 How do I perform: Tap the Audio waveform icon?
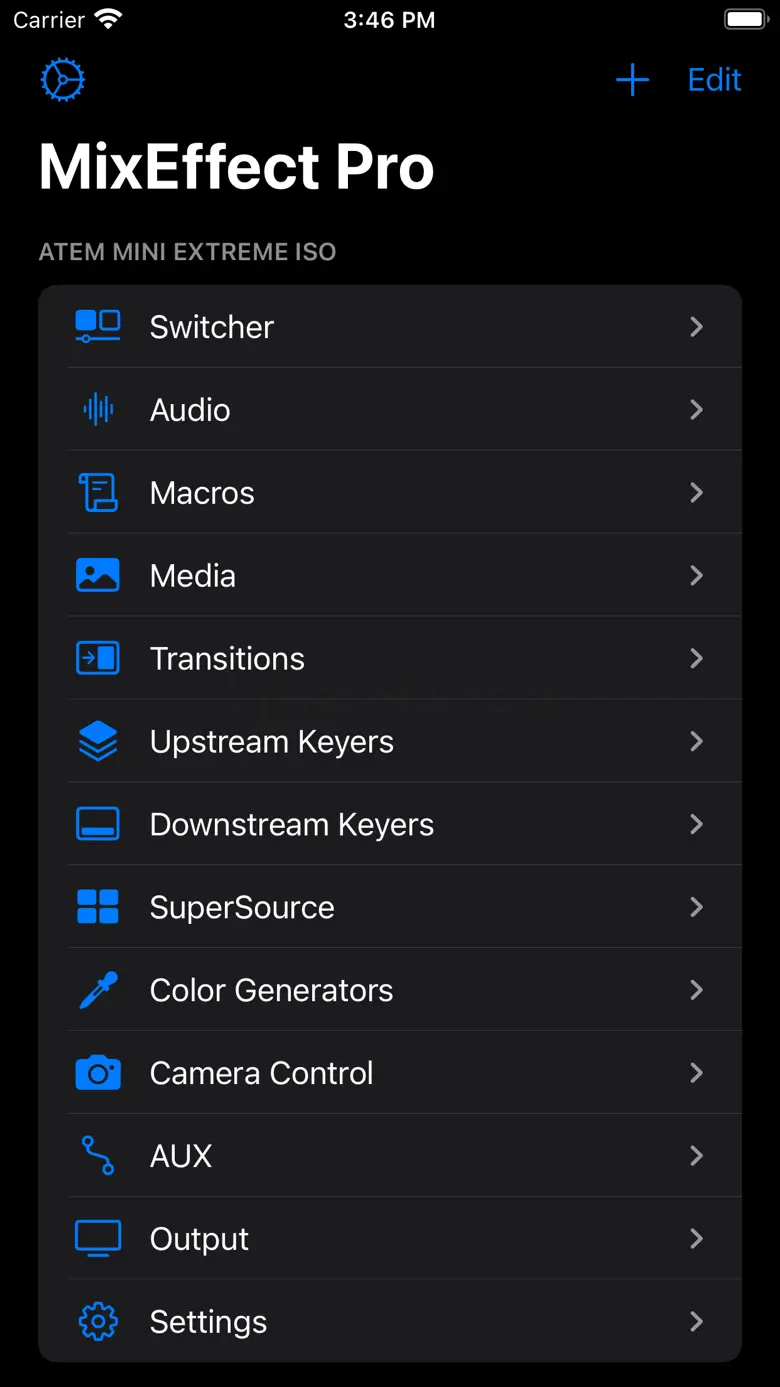coord(98,410)
